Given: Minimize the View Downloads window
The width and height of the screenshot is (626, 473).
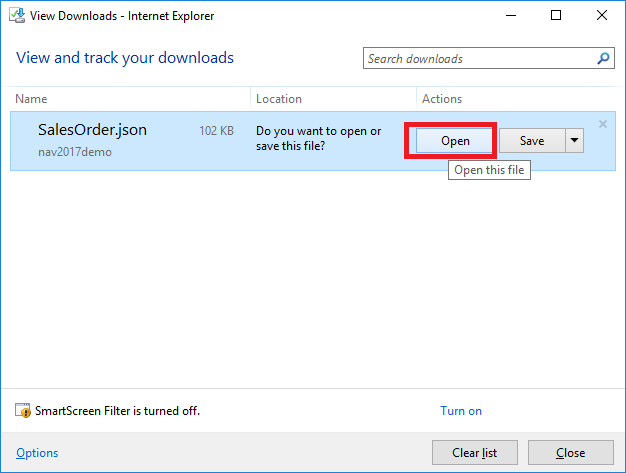Looking at the screenshot, I should (x=511, y=16).
